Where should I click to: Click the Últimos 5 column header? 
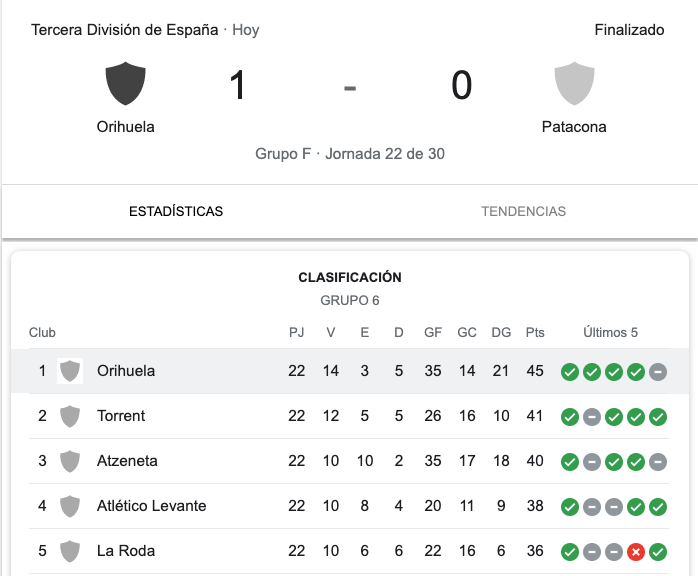pyautogui.click(x=611, y=333)
